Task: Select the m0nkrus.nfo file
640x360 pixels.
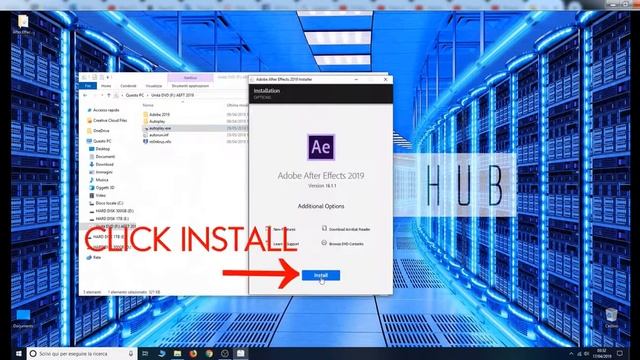Action: click(x=160, y=142)
